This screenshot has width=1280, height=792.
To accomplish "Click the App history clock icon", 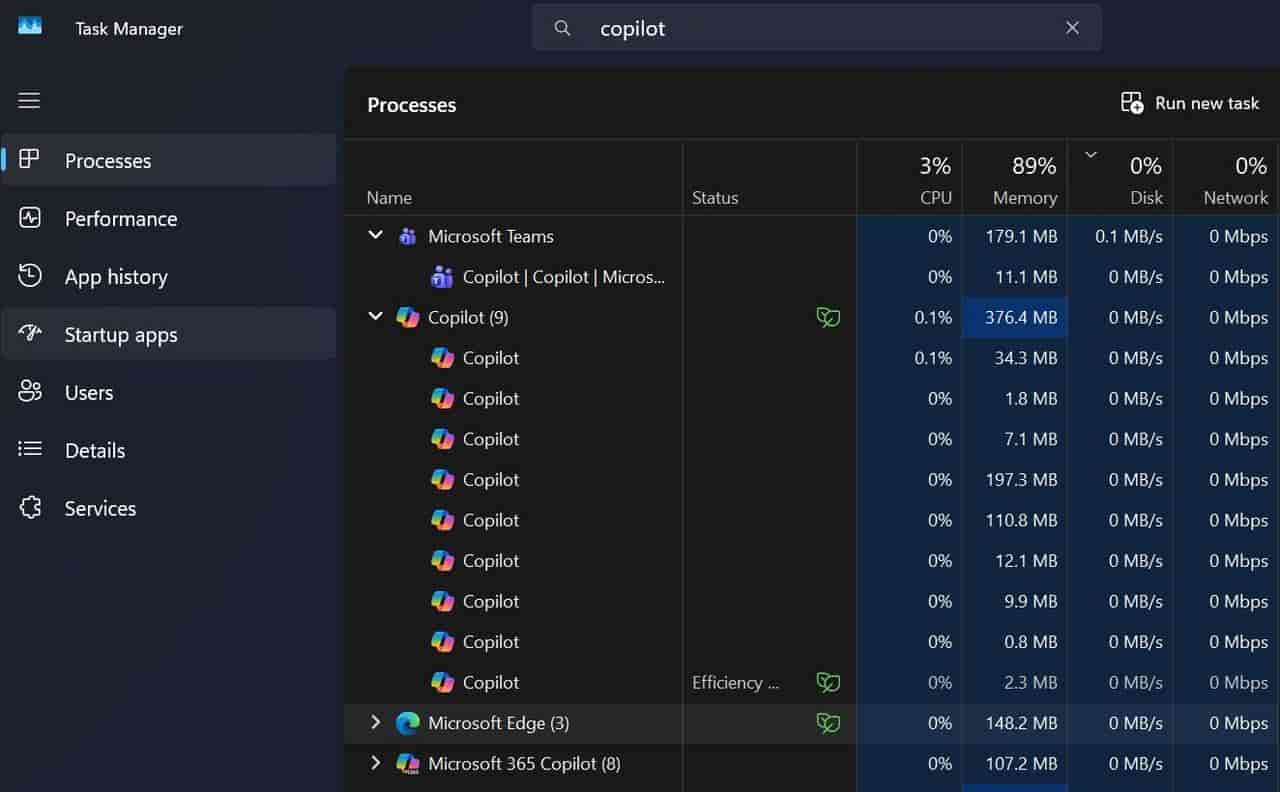I will click(x=30, y=275).
